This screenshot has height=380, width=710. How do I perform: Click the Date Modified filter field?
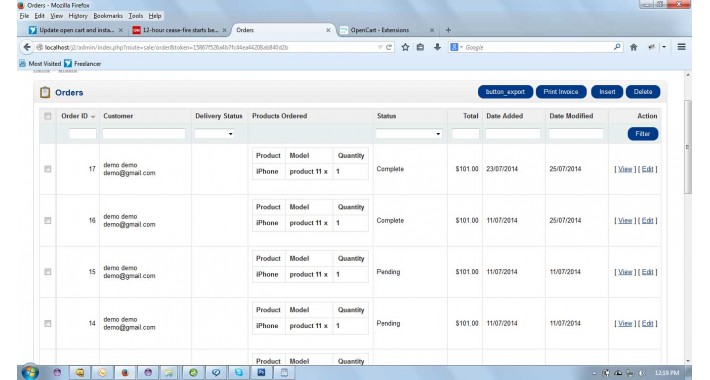point(576,134)
